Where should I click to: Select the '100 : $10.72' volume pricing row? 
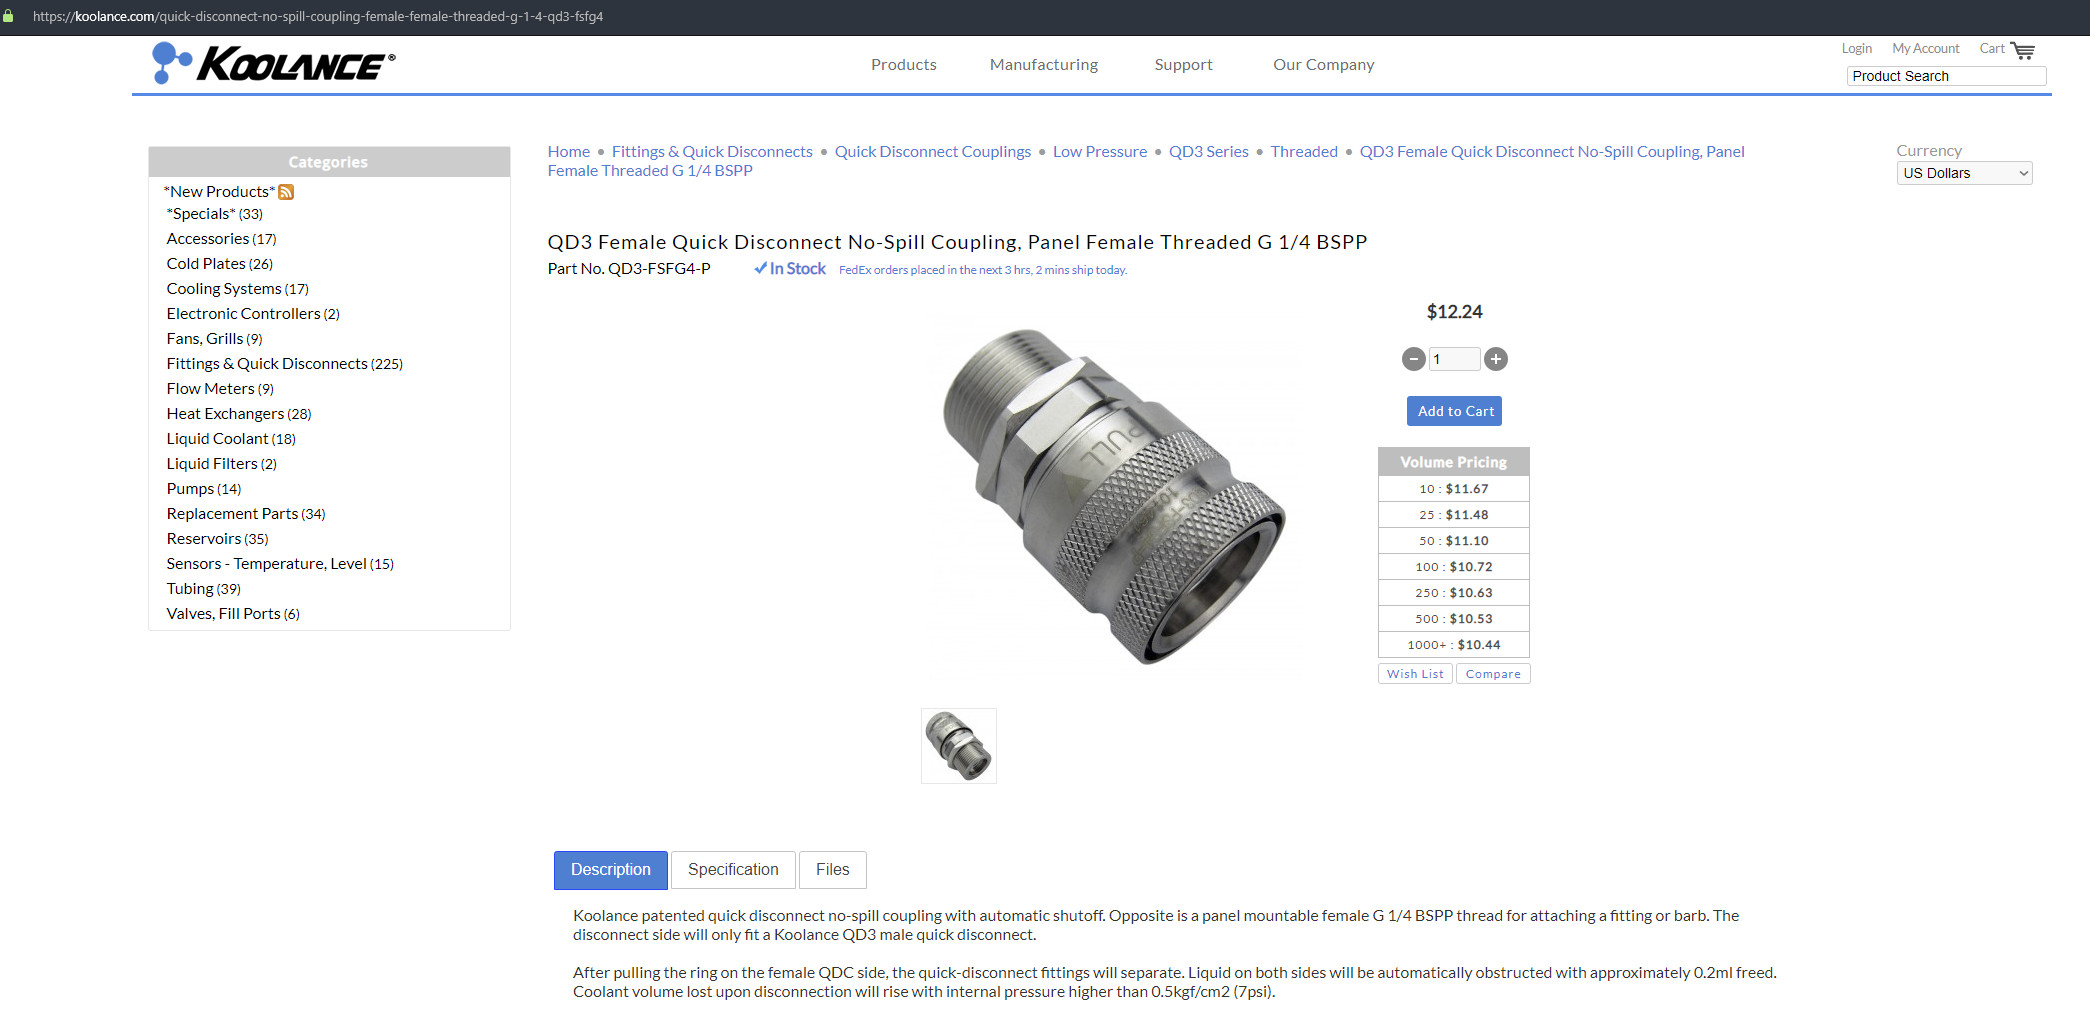pyautogui.click(x=1454, y=567)
